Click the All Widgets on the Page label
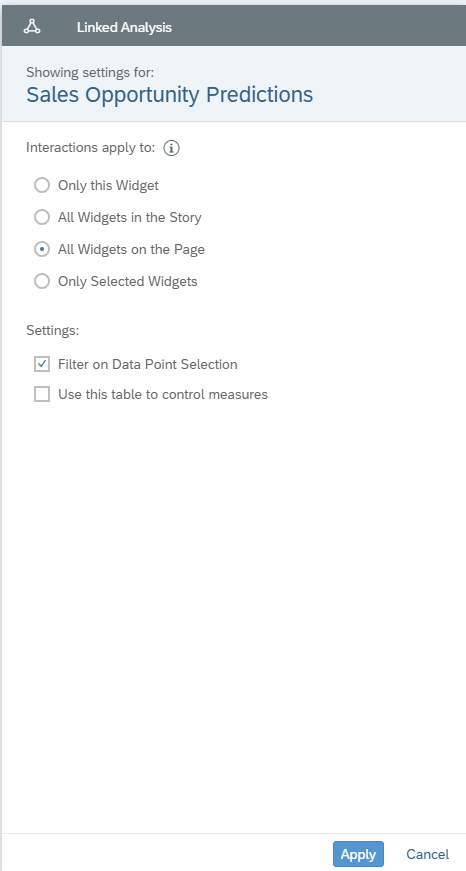The image size is (466, 871). (x=131, y=249)
